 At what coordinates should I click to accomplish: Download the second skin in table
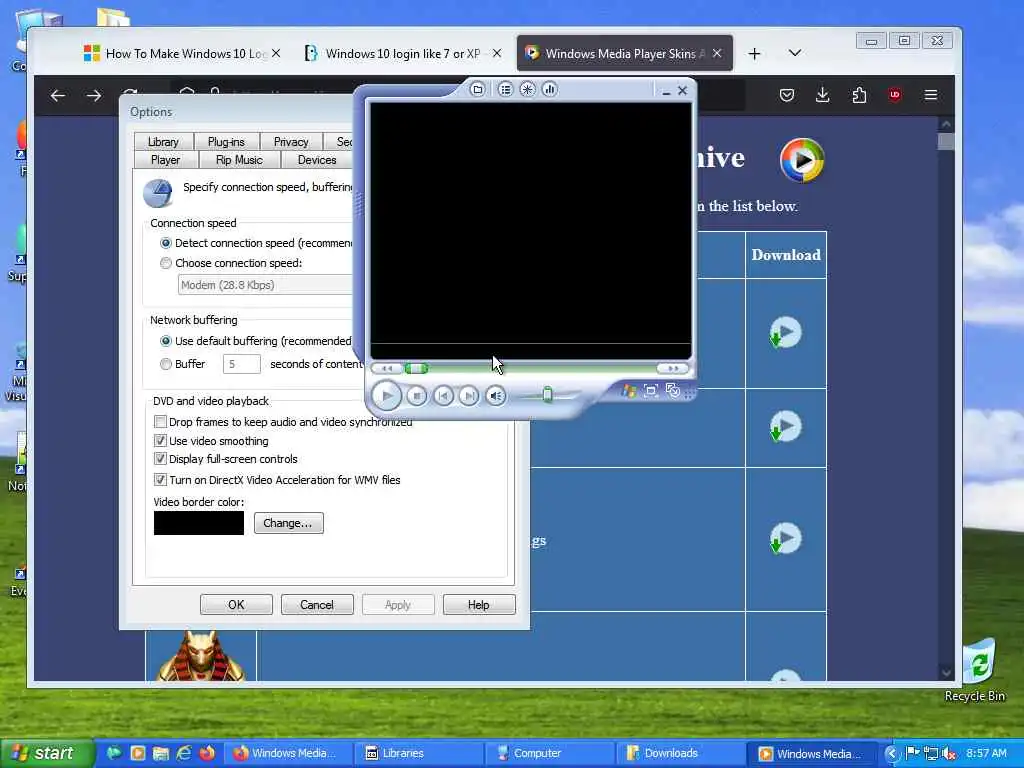click(x=785, y=426)
